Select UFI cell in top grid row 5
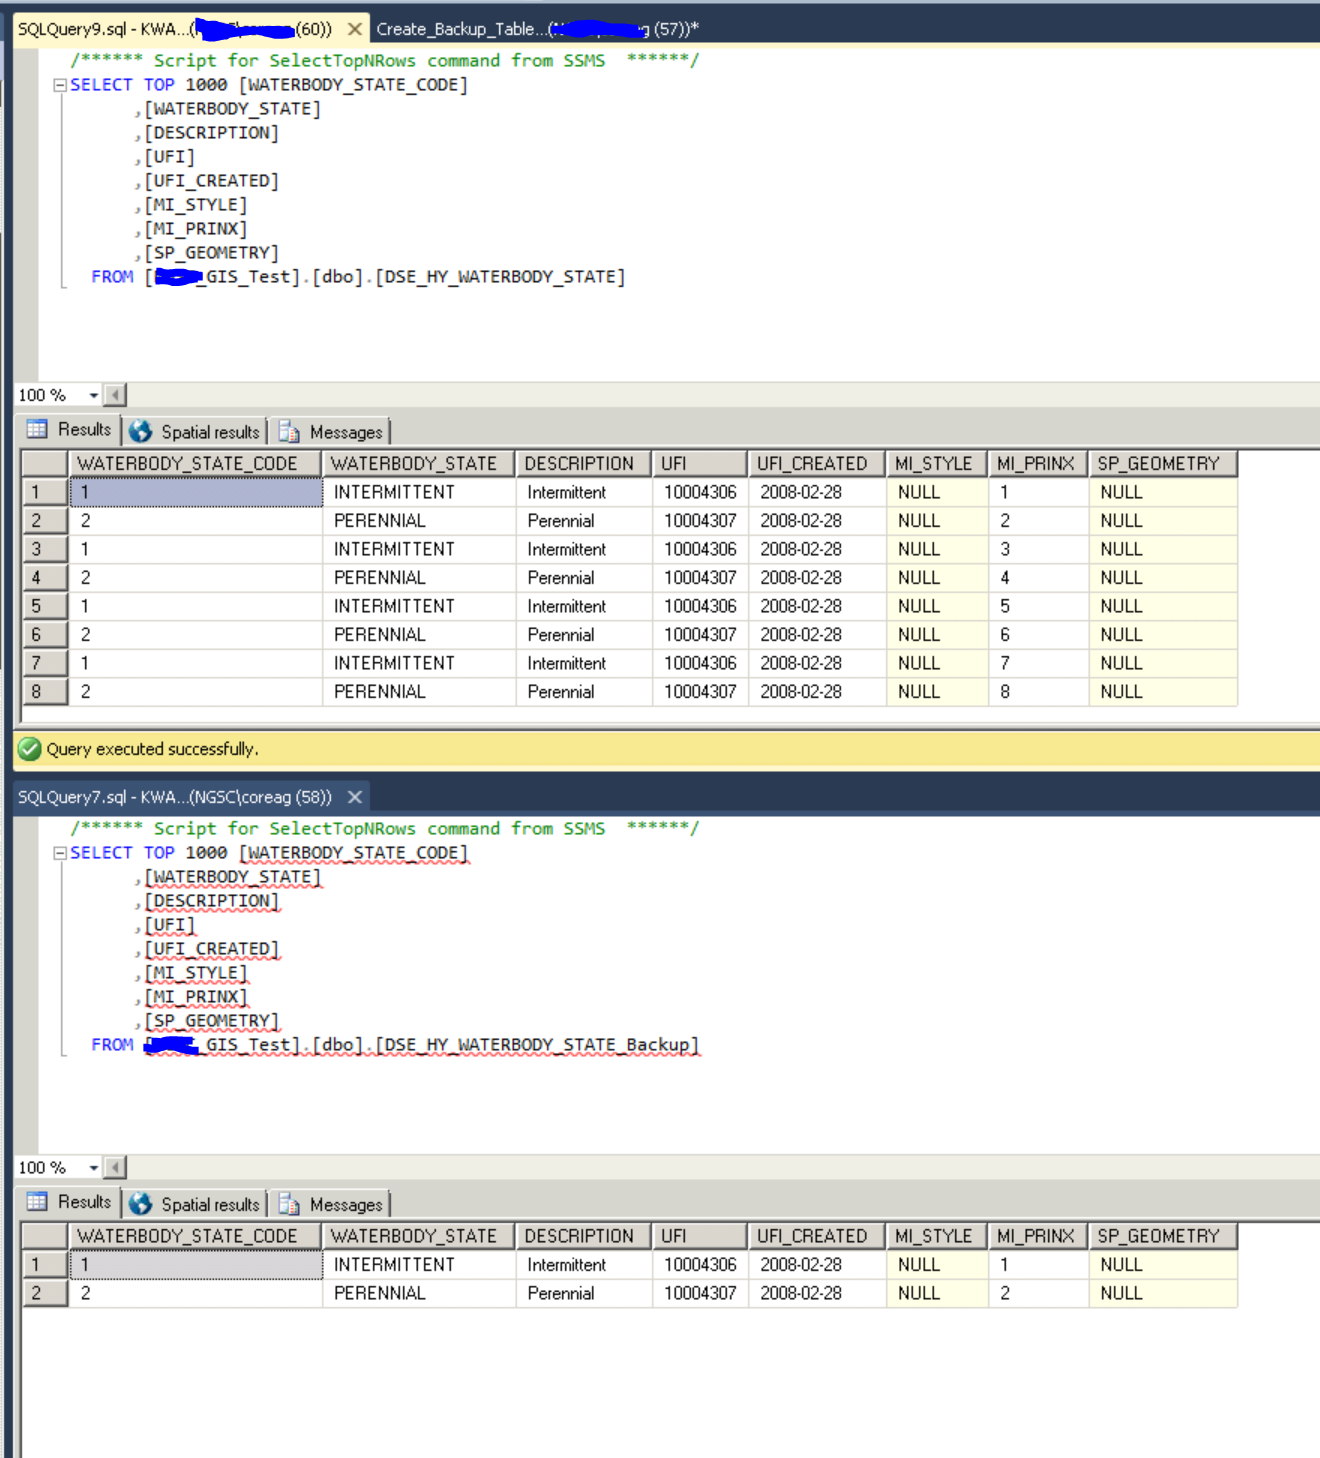Viewport: 1320px width, 1458px height. pos(700,606)
